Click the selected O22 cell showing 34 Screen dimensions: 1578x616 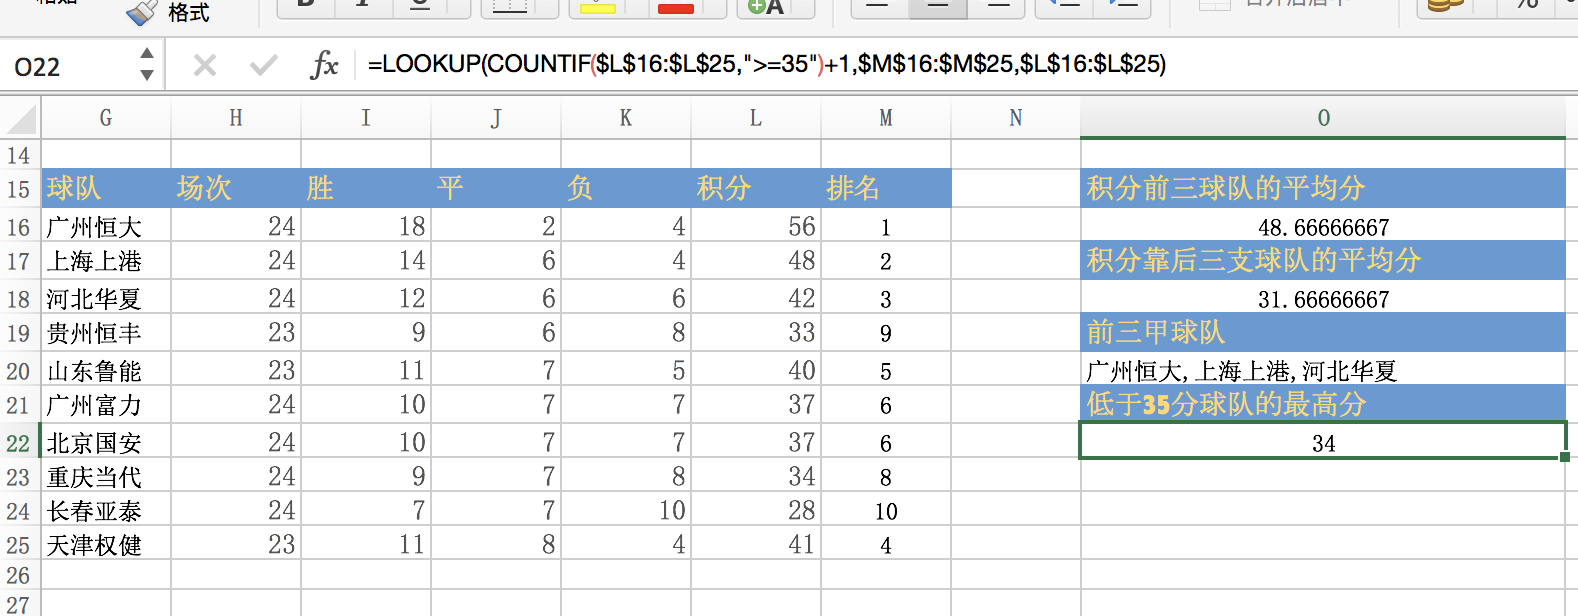(1323, 442)
